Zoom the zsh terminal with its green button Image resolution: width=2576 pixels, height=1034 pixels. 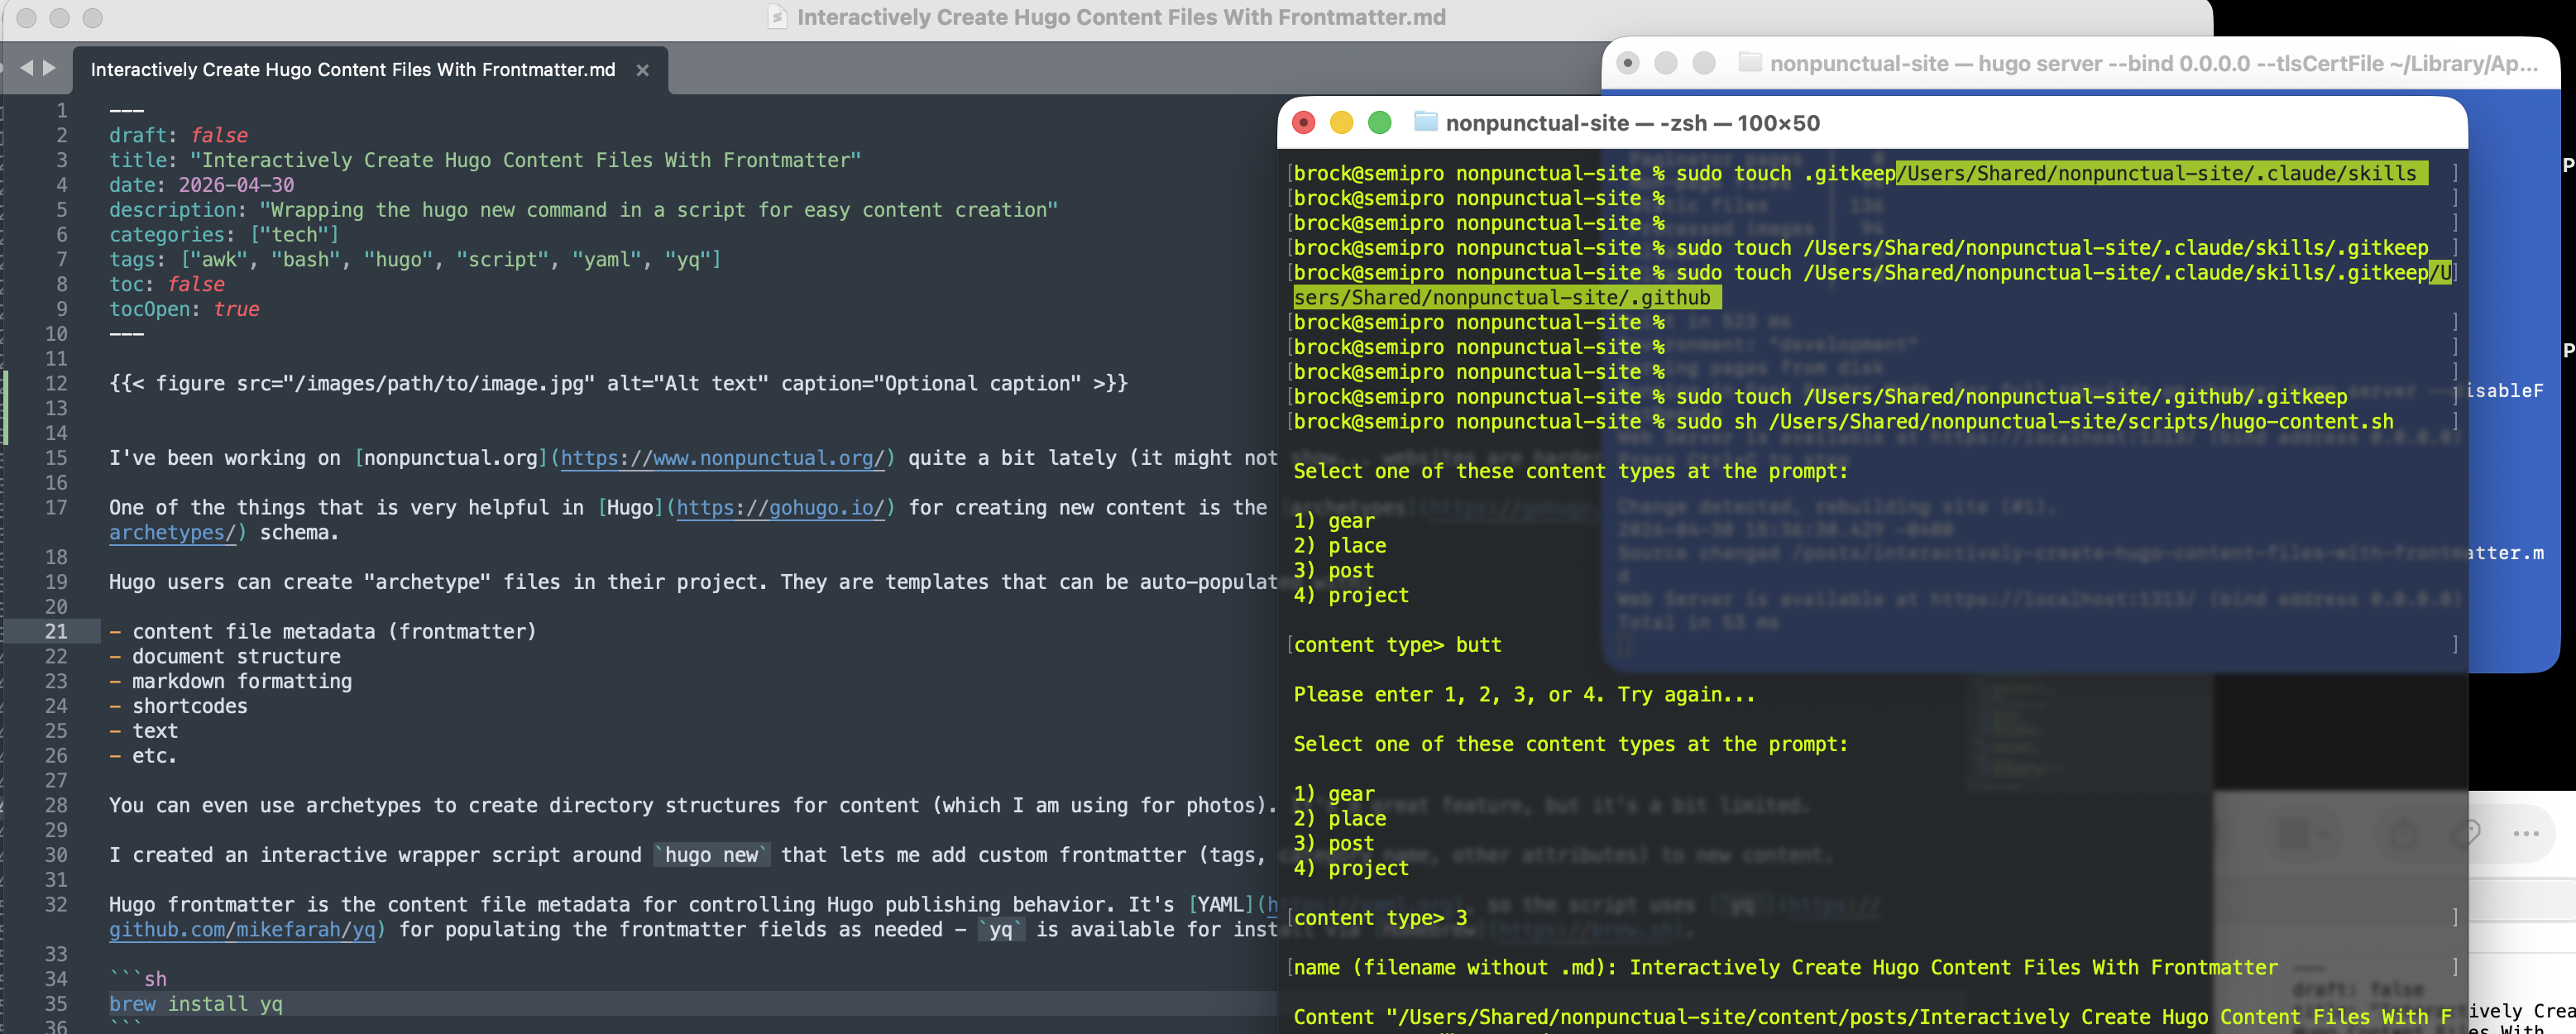click(1379, 122)
